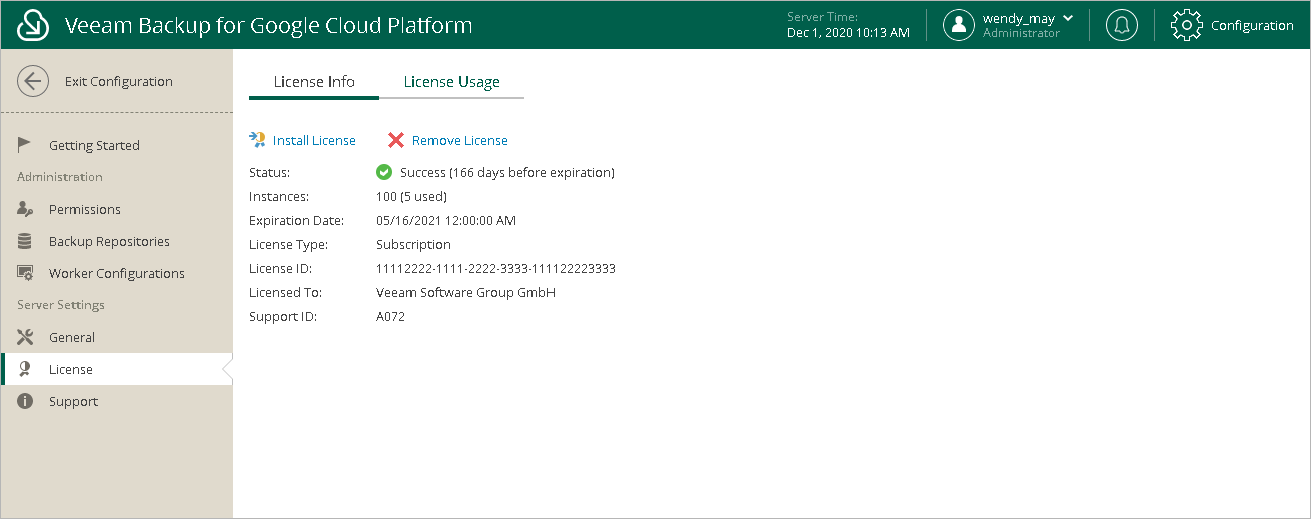1311x519 pixels.
Task: Click the Support ID value A072
Action: click(x=390, y=316)
